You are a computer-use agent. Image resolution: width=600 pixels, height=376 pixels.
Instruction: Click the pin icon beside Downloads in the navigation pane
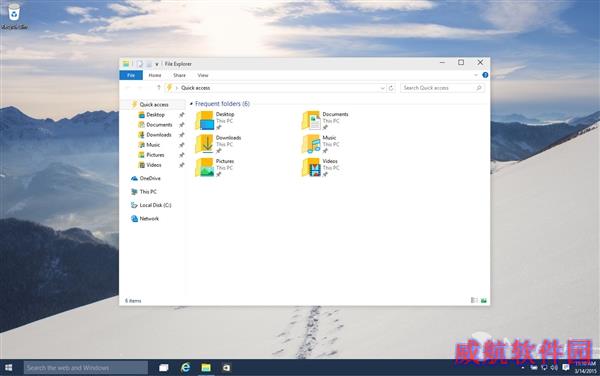(181, 135)
